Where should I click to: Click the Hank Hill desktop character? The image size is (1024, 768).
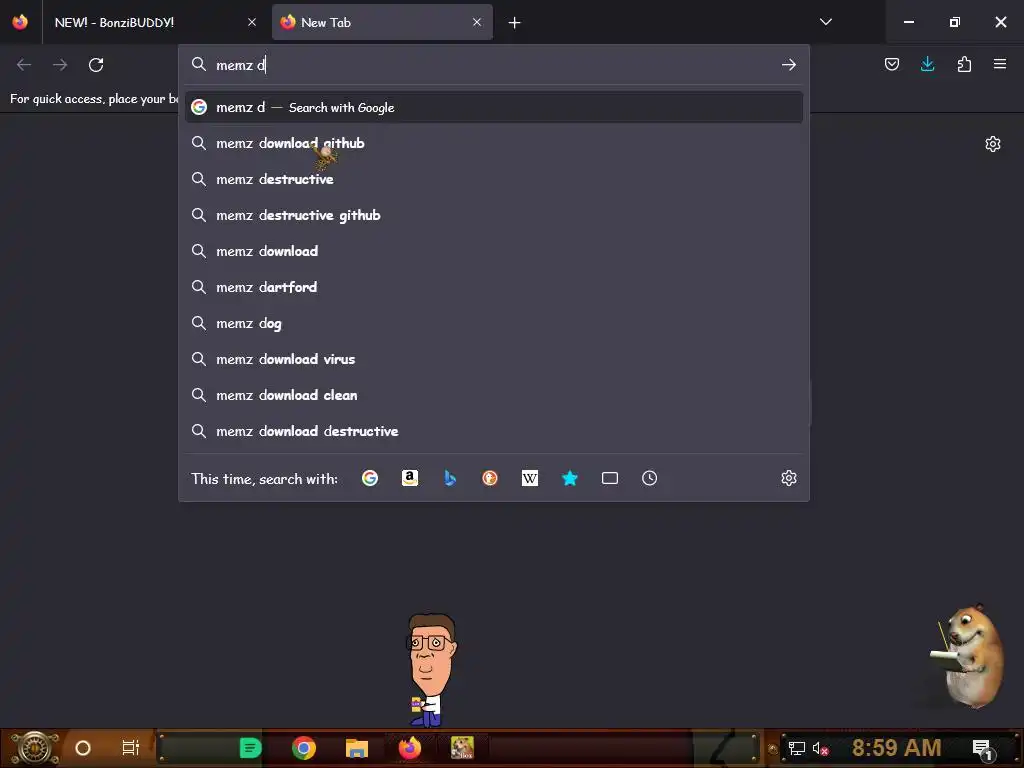point(430,669)
